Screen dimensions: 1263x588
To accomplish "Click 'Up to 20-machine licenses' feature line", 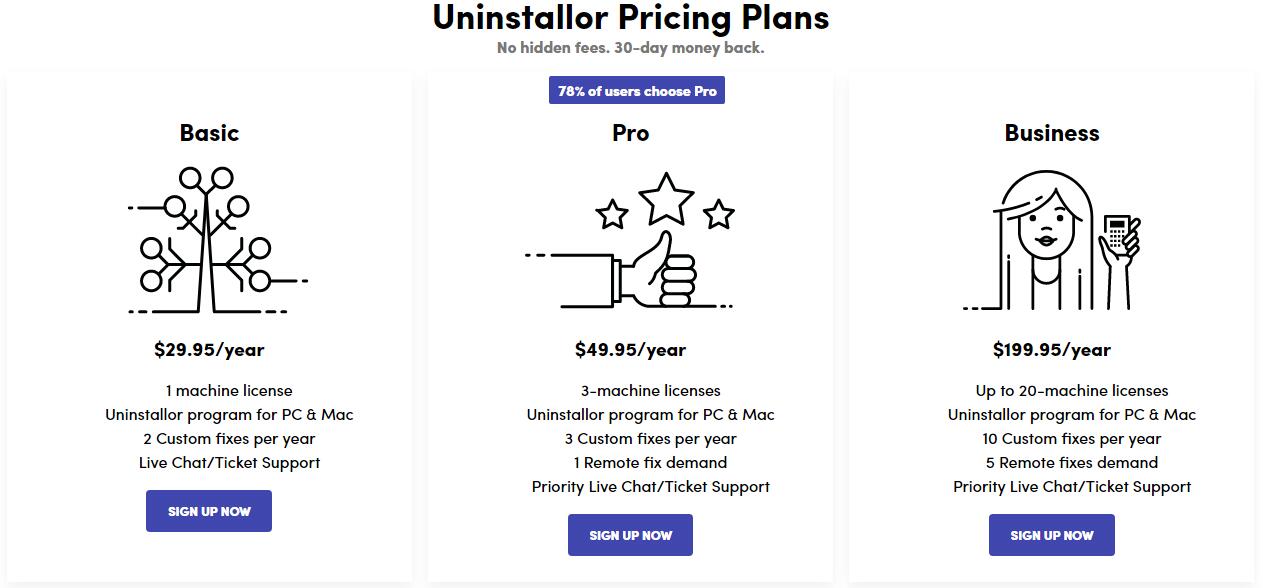I will tap(1072, 391).
